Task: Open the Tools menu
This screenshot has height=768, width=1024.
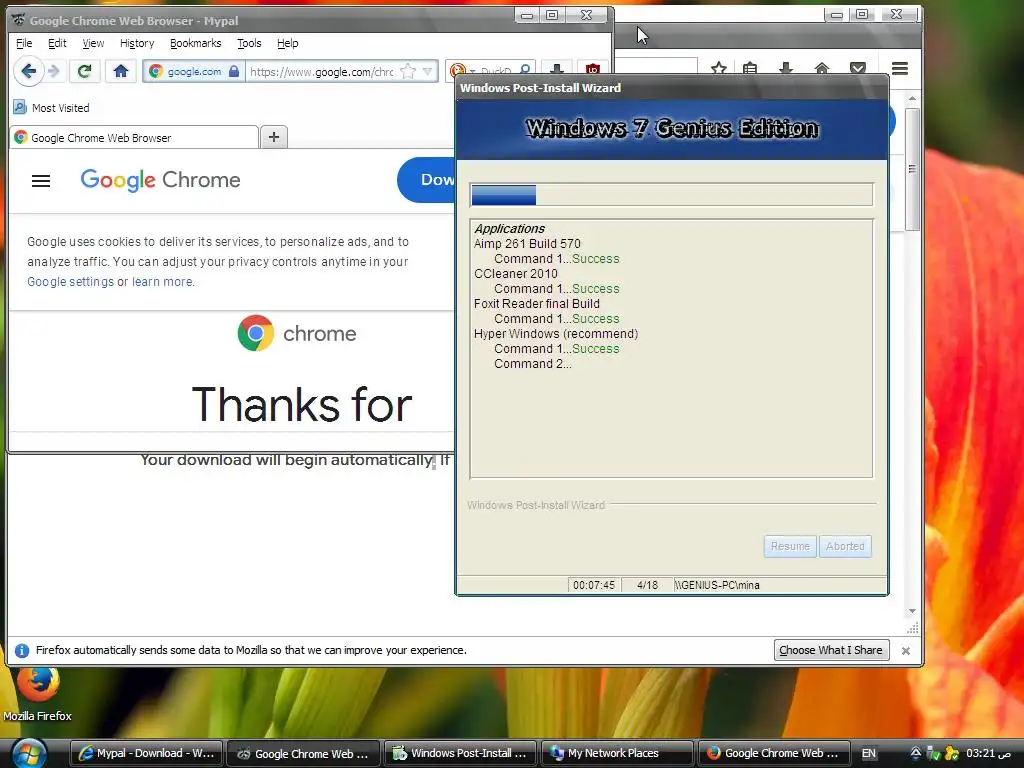Action: 249,43
